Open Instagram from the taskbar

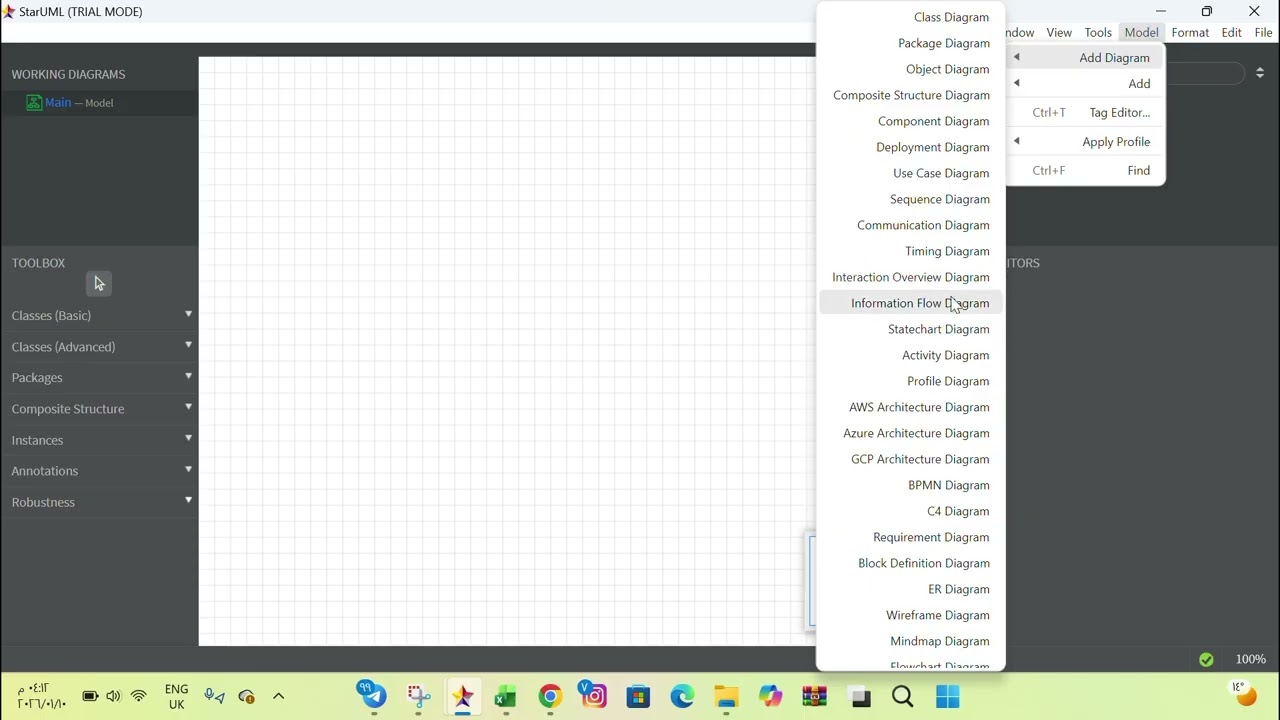click(x=594, y=696)
